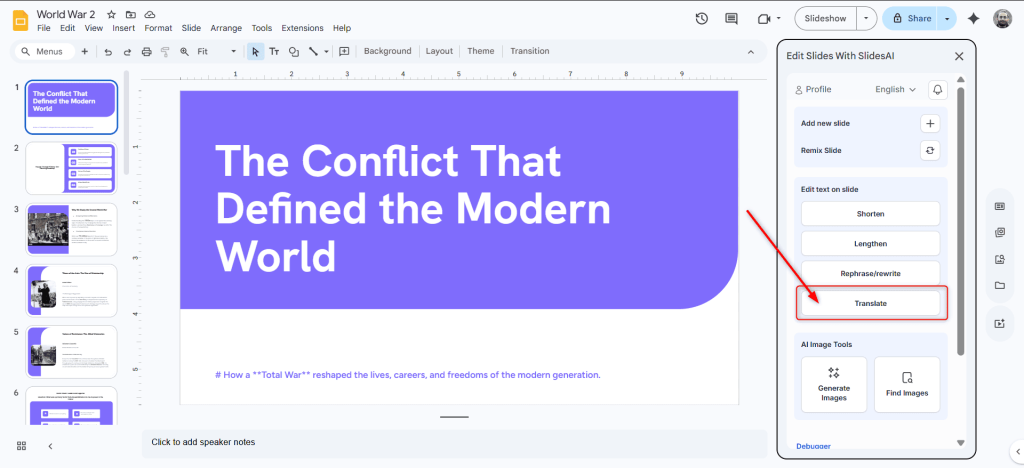The width and height of the screenshot is (1024, 468).
Task: Open the Format menu
Action: pyautogui.click(x=158, y=28)
